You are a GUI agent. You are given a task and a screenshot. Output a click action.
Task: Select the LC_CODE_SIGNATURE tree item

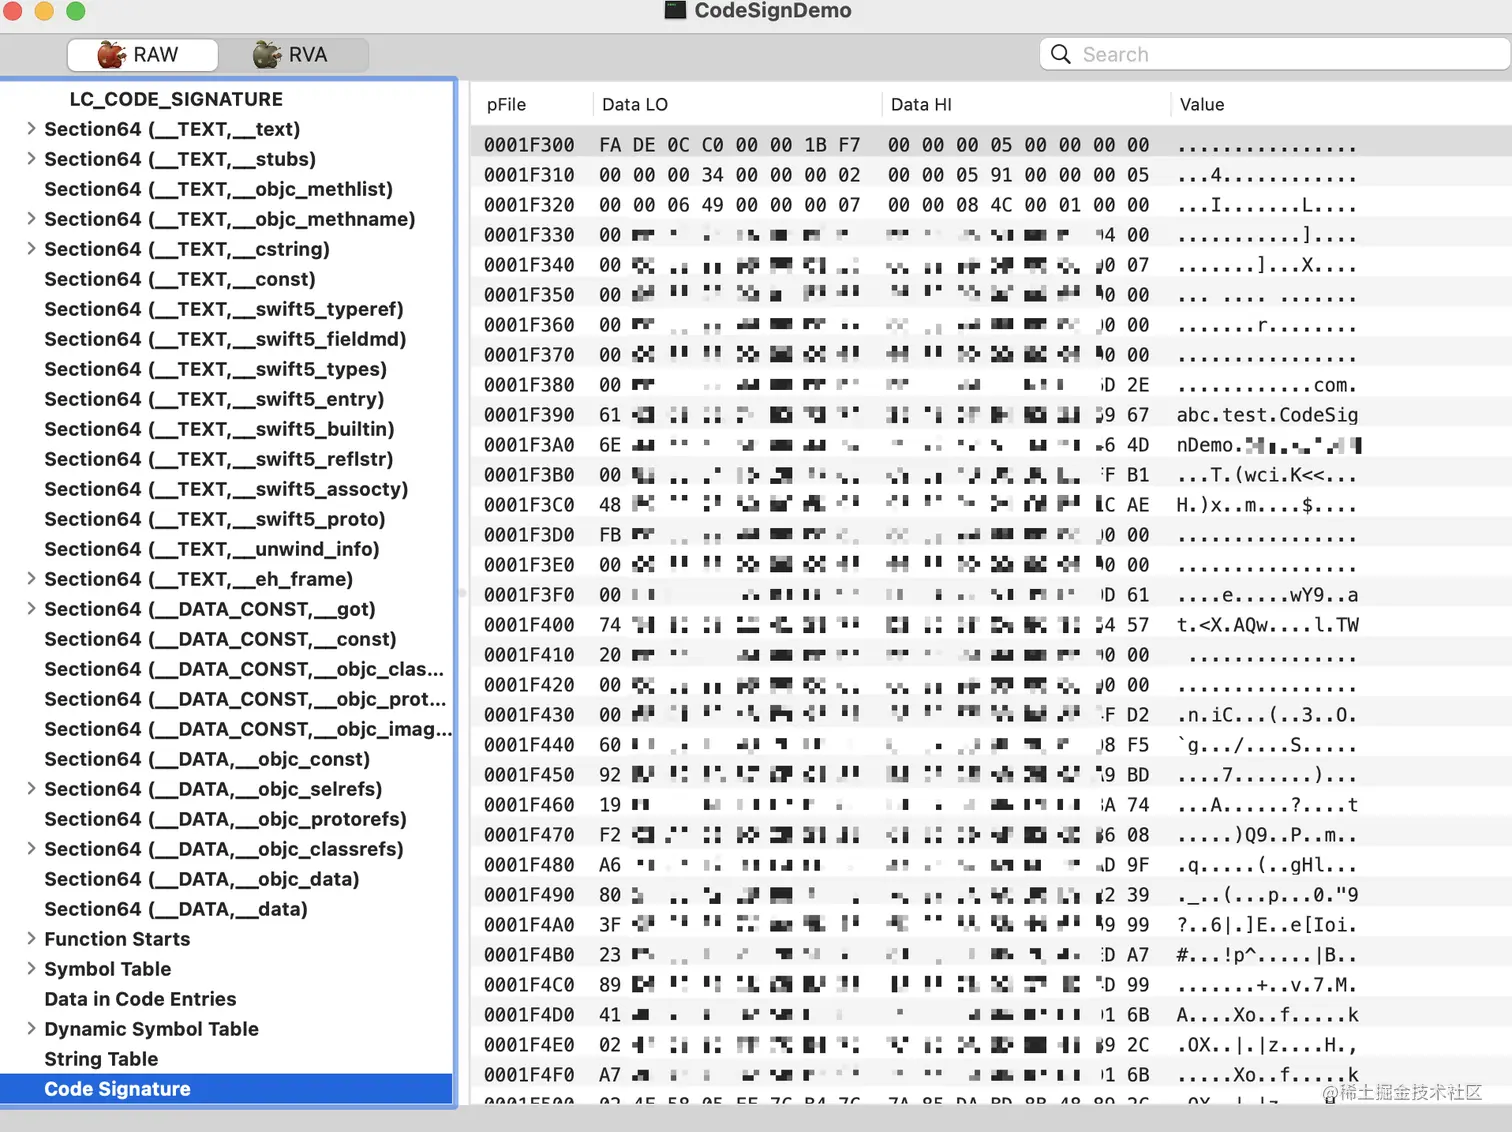(x=176, y=99)
